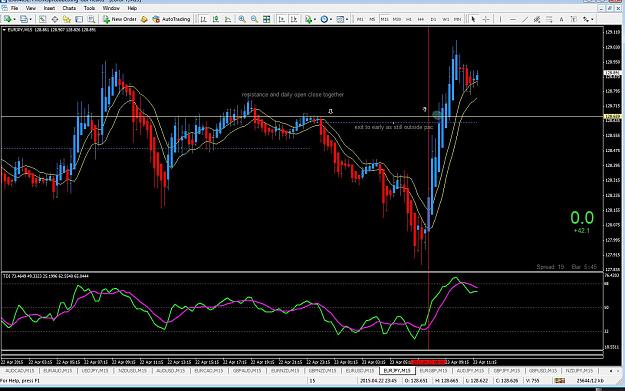625x391 pixels.
Task: Open the Window menu
Action: [x=111, y=8]
